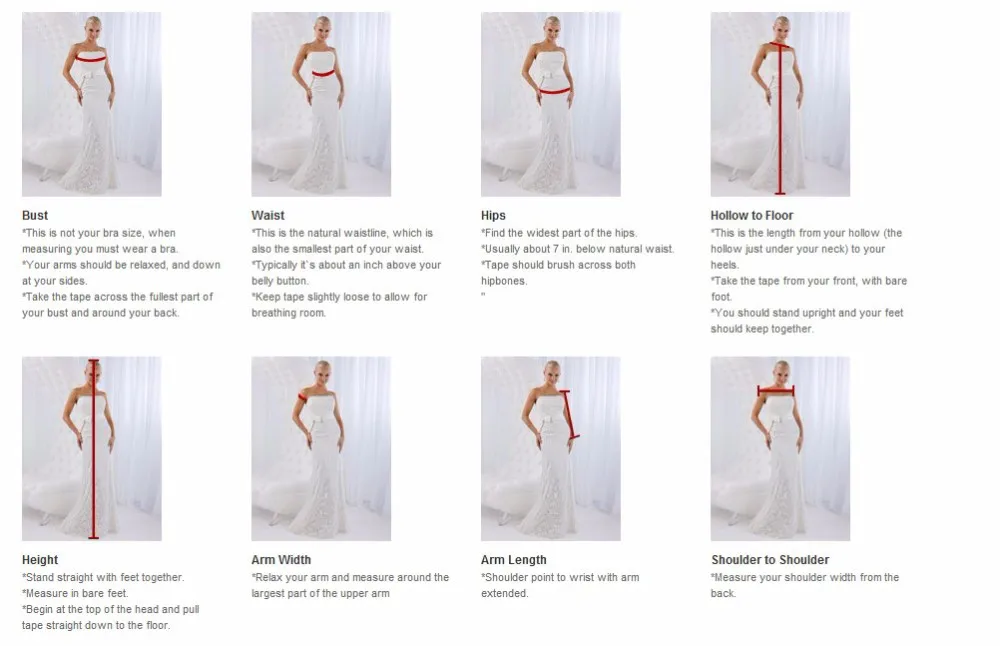Select the Hips heading text
Screen dimensions: 1000x646
[493, 216]
